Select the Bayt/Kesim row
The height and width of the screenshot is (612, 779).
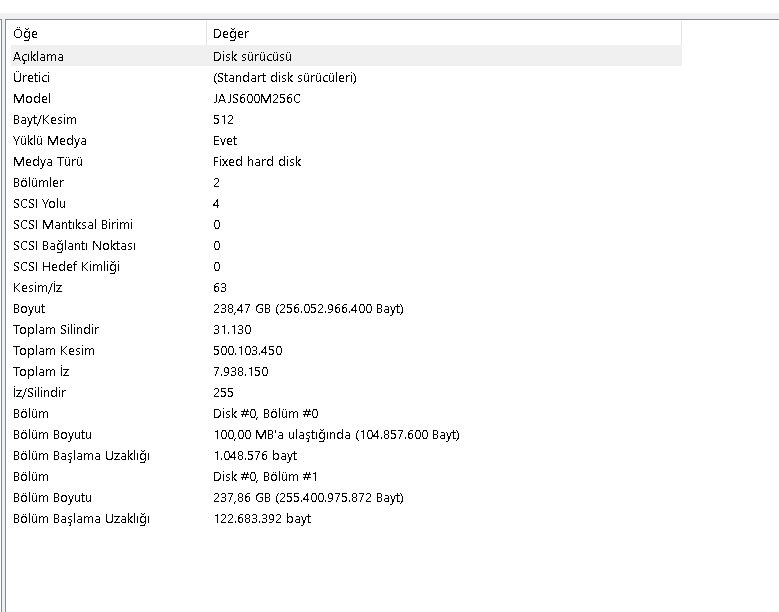(346, 119)
